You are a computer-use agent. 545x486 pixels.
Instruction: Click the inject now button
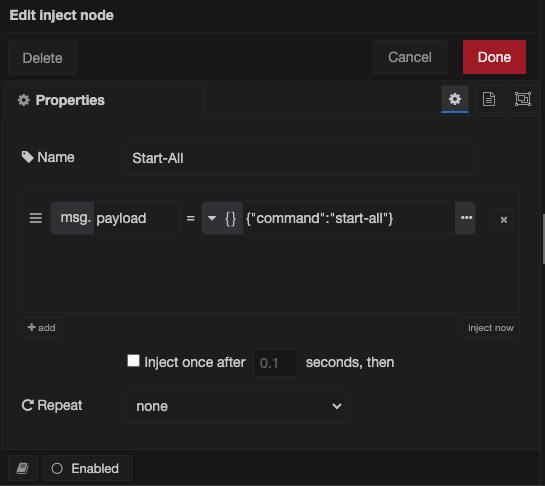(491, 327)
